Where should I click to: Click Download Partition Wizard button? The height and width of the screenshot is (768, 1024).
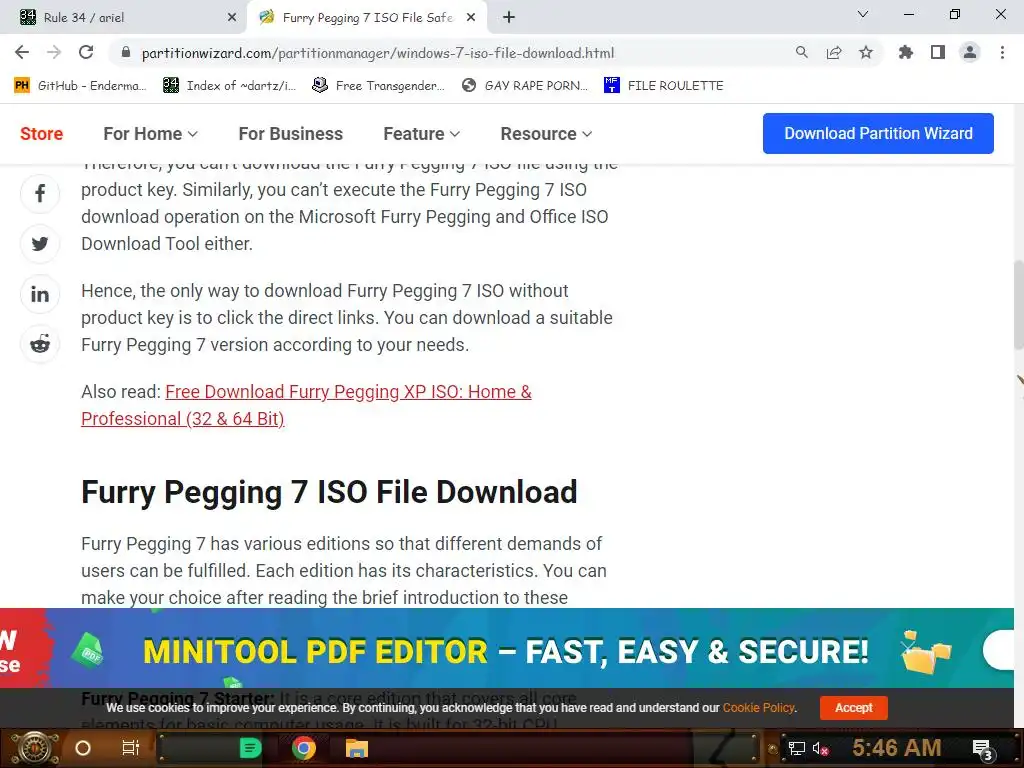click(878, 133)
